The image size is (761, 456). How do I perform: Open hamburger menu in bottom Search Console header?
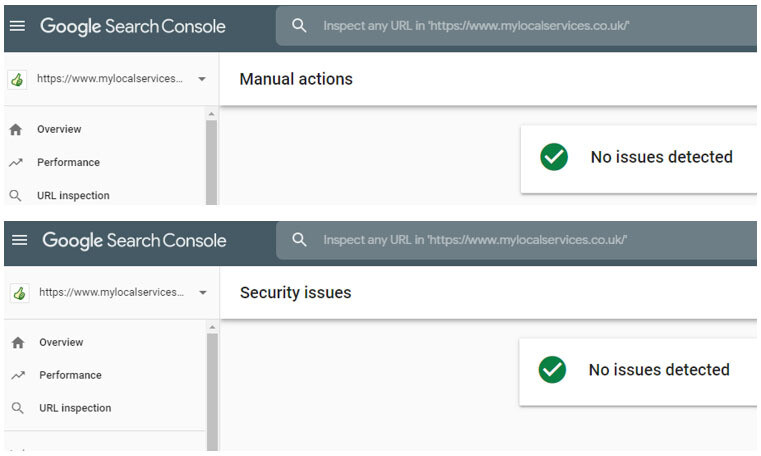(18, 240)
